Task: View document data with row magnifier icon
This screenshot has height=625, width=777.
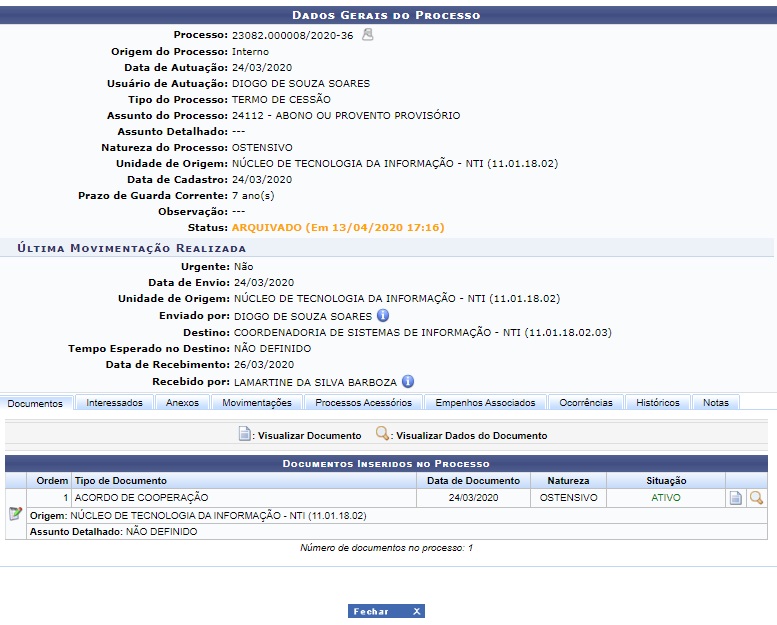Action: coord(756,498)
